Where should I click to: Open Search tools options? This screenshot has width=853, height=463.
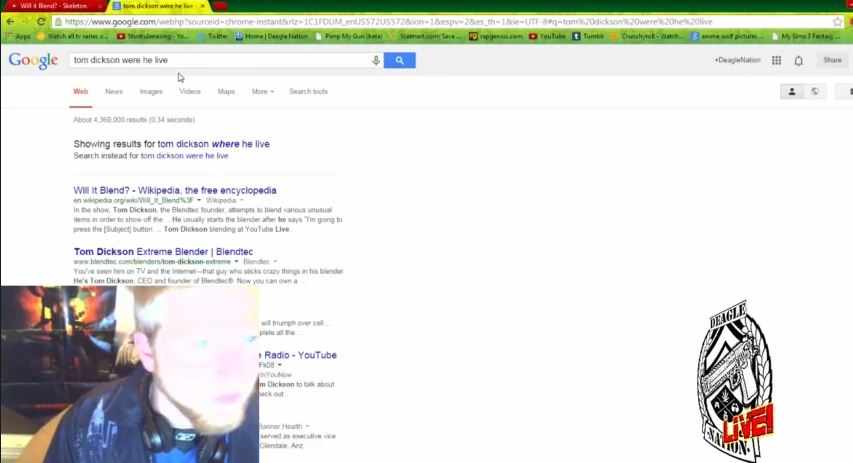[308, 91]
